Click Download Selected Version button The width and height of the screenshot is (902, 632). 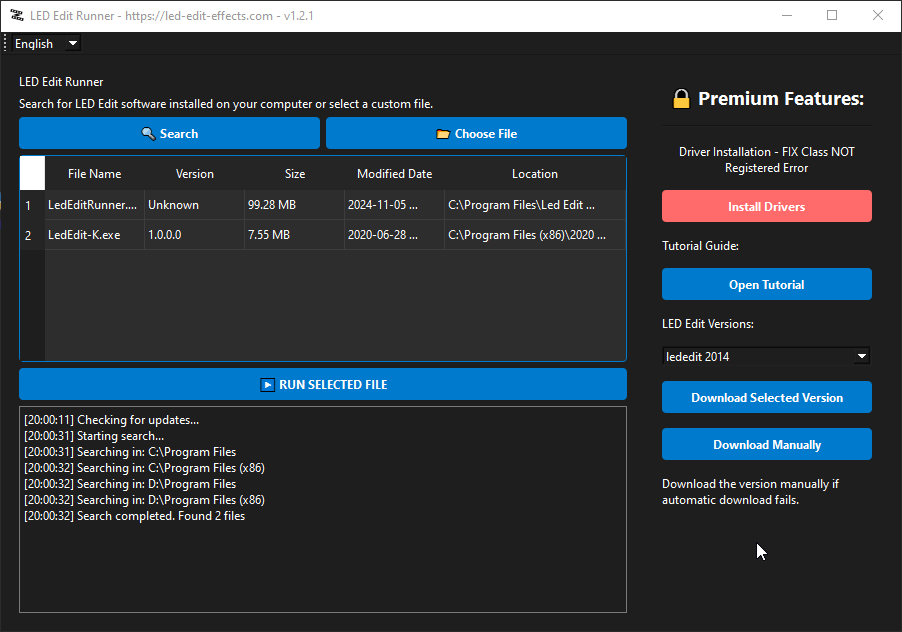(766, 398)
